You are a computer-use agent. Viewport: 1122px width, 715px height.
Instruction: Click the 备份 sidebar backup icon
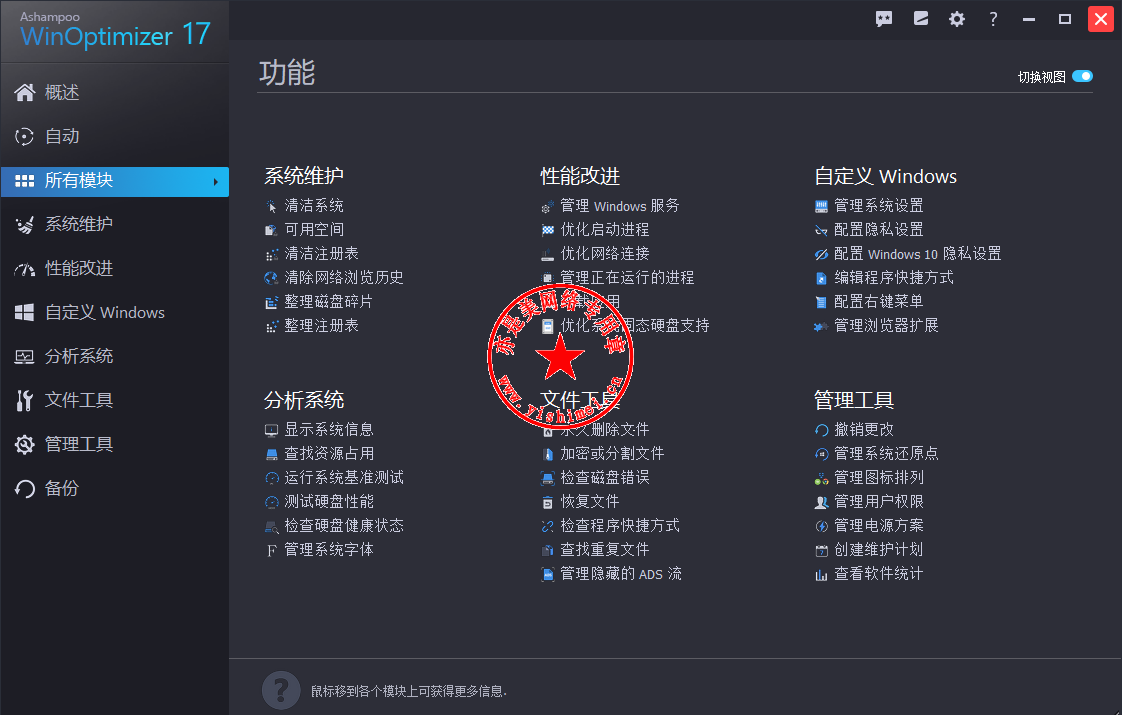(24, 489)
